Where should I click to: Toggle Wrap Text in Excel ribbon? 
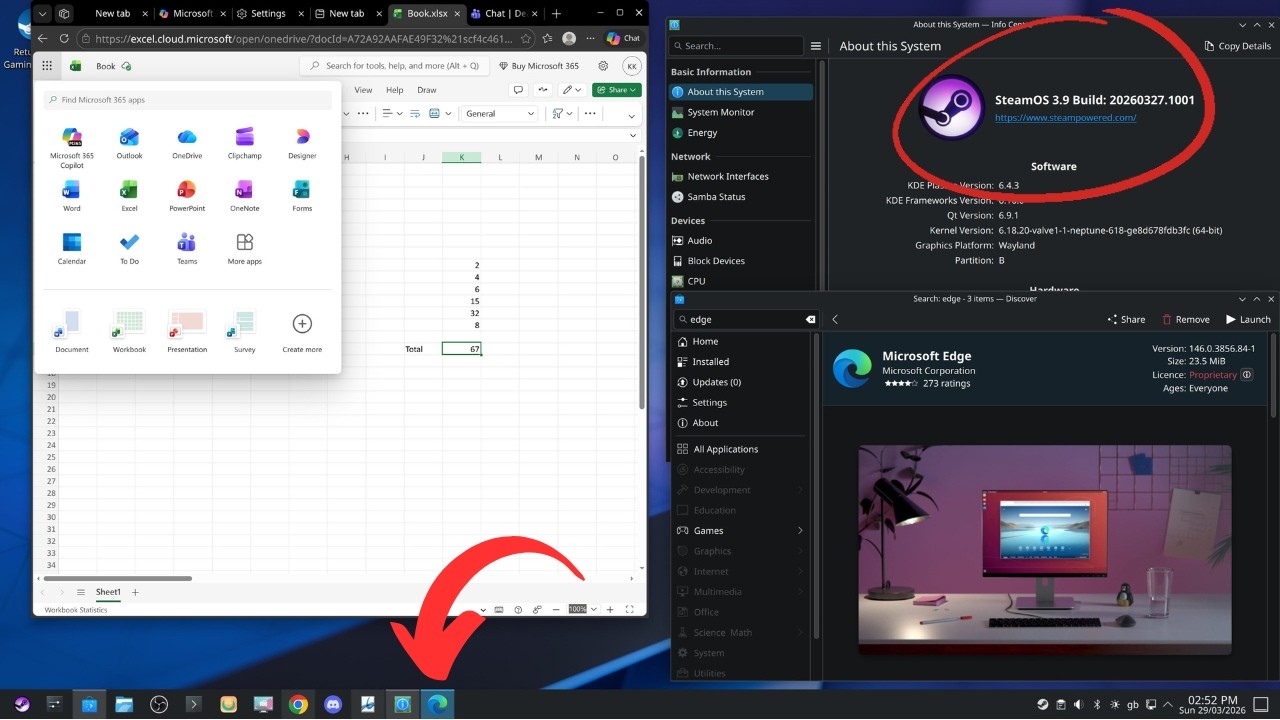click(413, 114)
